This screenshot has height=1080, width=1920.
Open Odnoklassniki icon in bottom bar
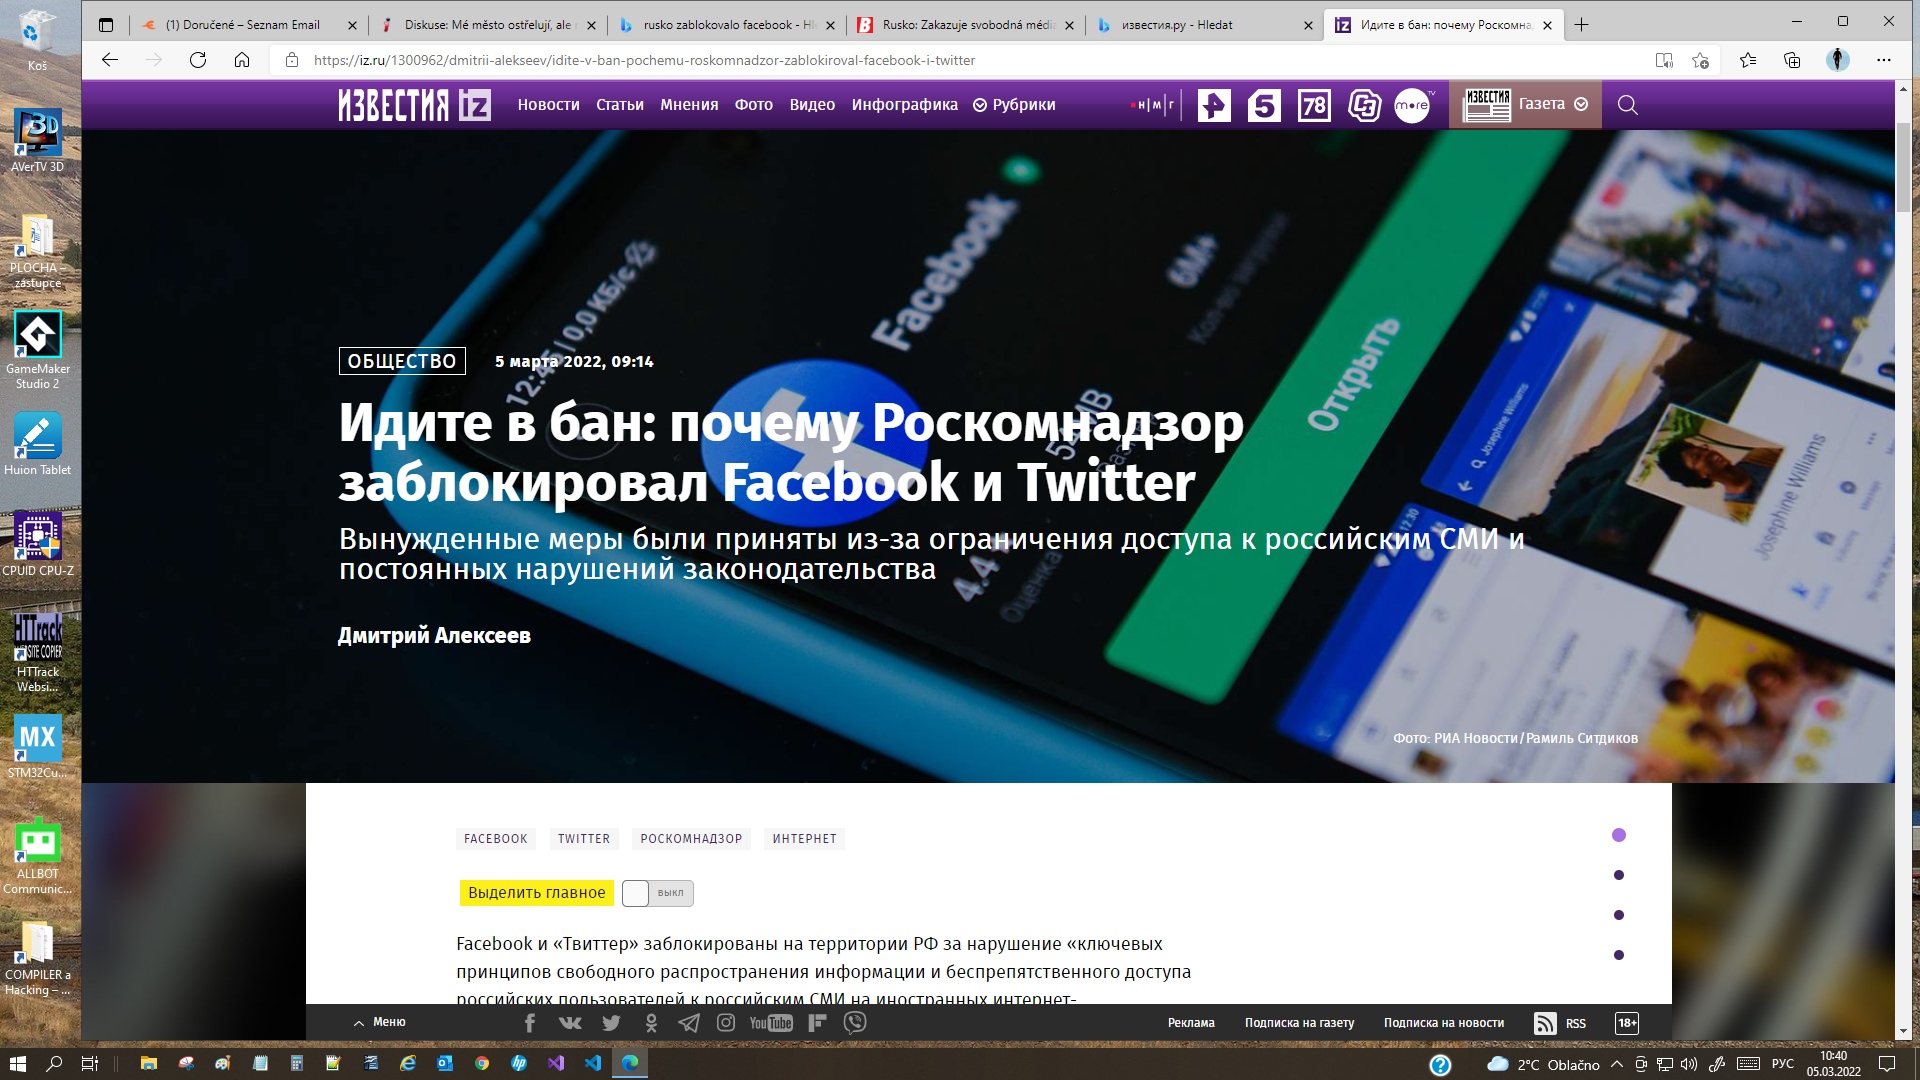(651, 1023)
